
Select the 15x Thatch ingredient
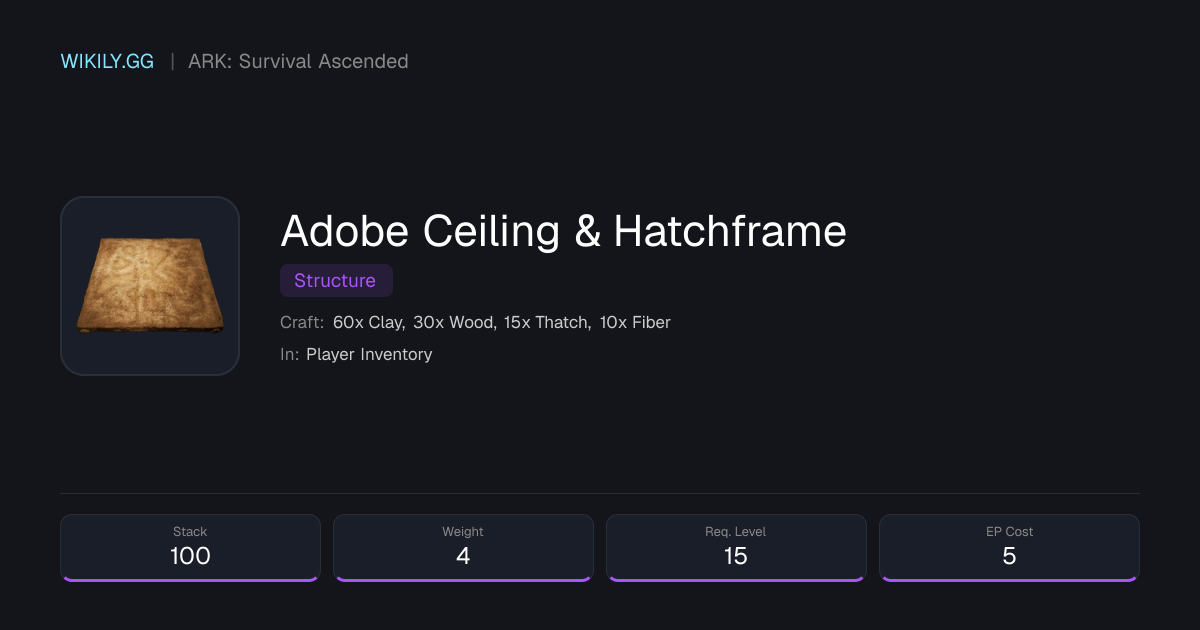[x=548, y=322]
